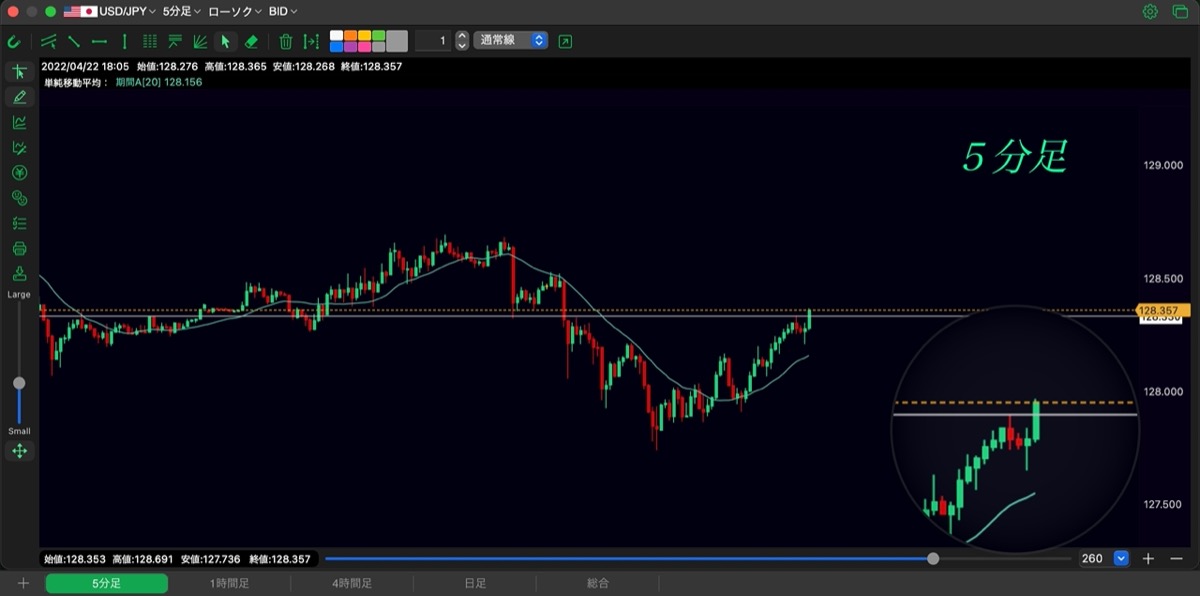Click the pop-out arrow icon in toolbar

point(566,41)
